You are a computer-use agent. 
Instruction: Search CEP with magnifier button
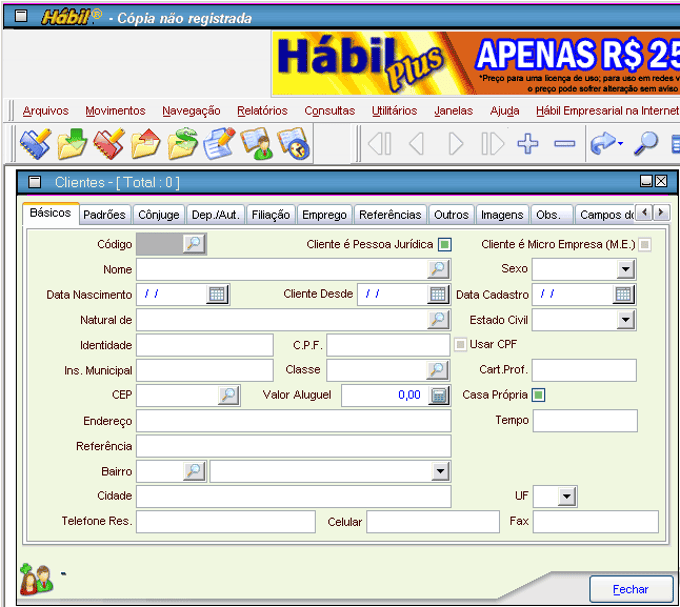[229, 395]
